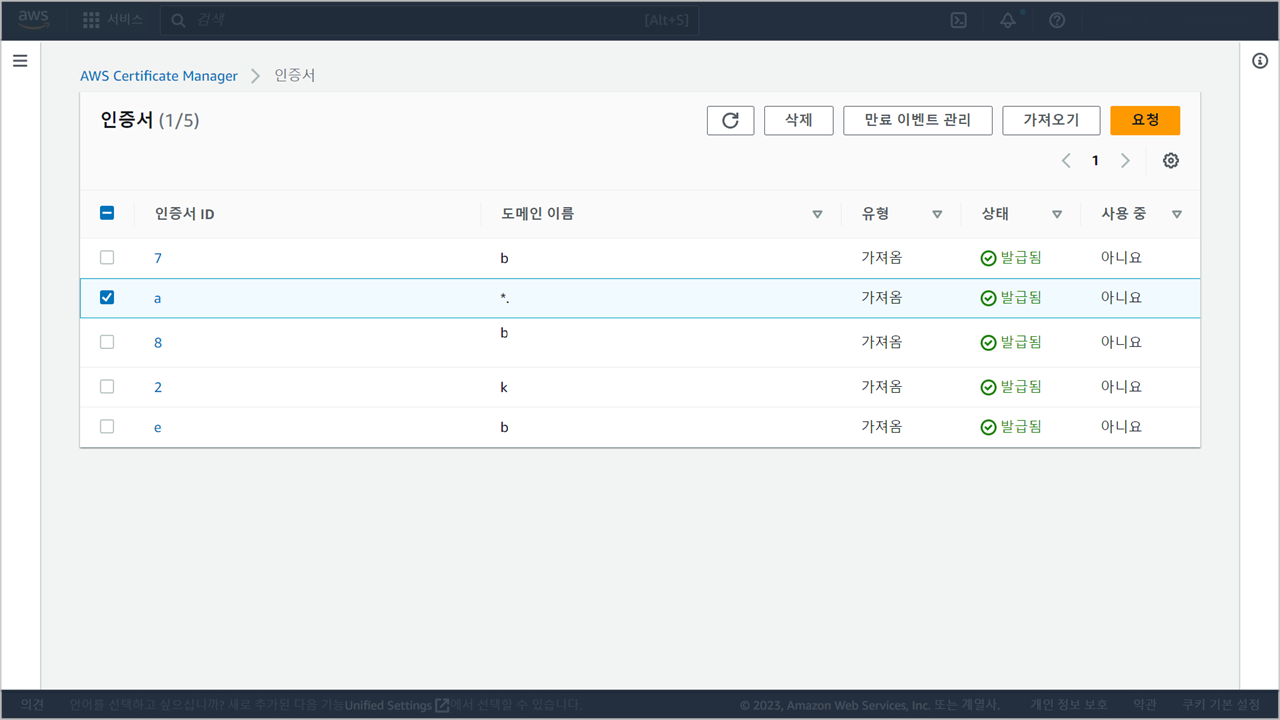Click page number 1
The height and width of the screenshot is (720, 1280).
(1095, 160)
